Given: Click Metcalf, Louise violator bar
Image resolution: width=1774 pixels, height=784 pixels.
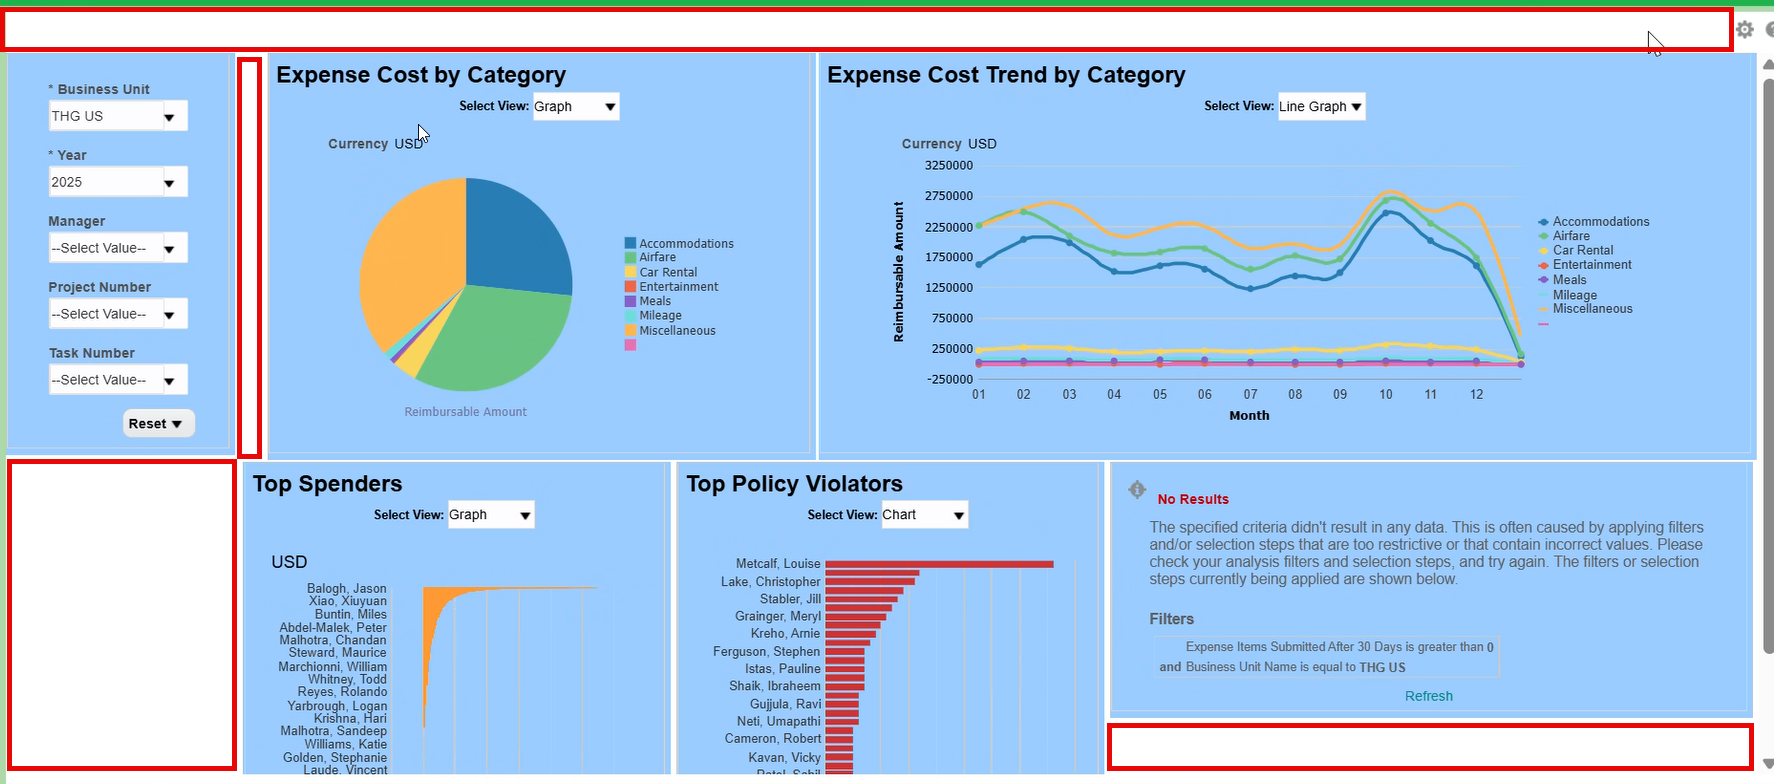Looking at the screenshot, I should click(x=939, y=564).
